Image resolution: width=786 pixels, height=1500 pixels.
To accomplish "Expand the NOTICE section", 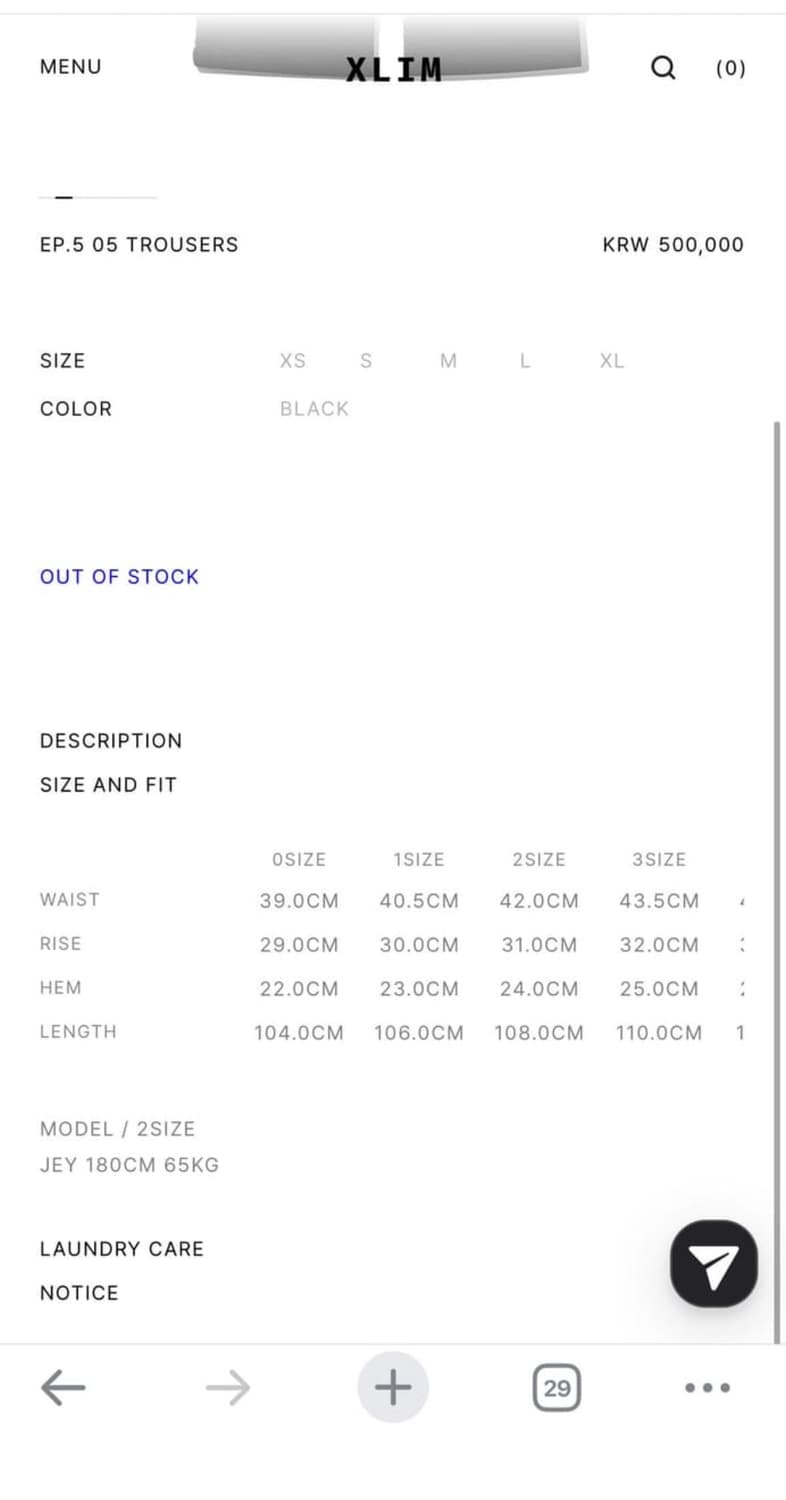I will point(79,1293).
